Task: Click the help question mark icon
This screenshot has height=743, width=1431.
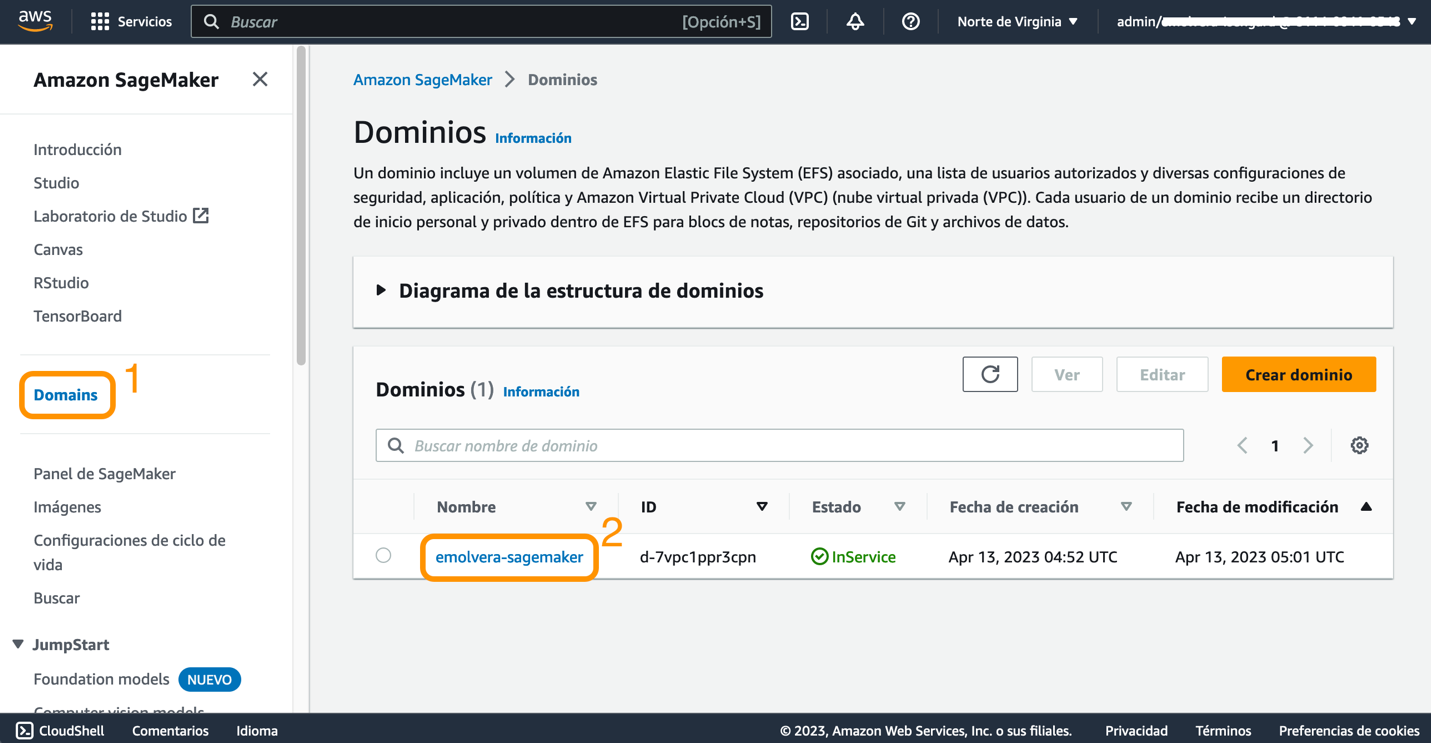Action: point(910,21)
